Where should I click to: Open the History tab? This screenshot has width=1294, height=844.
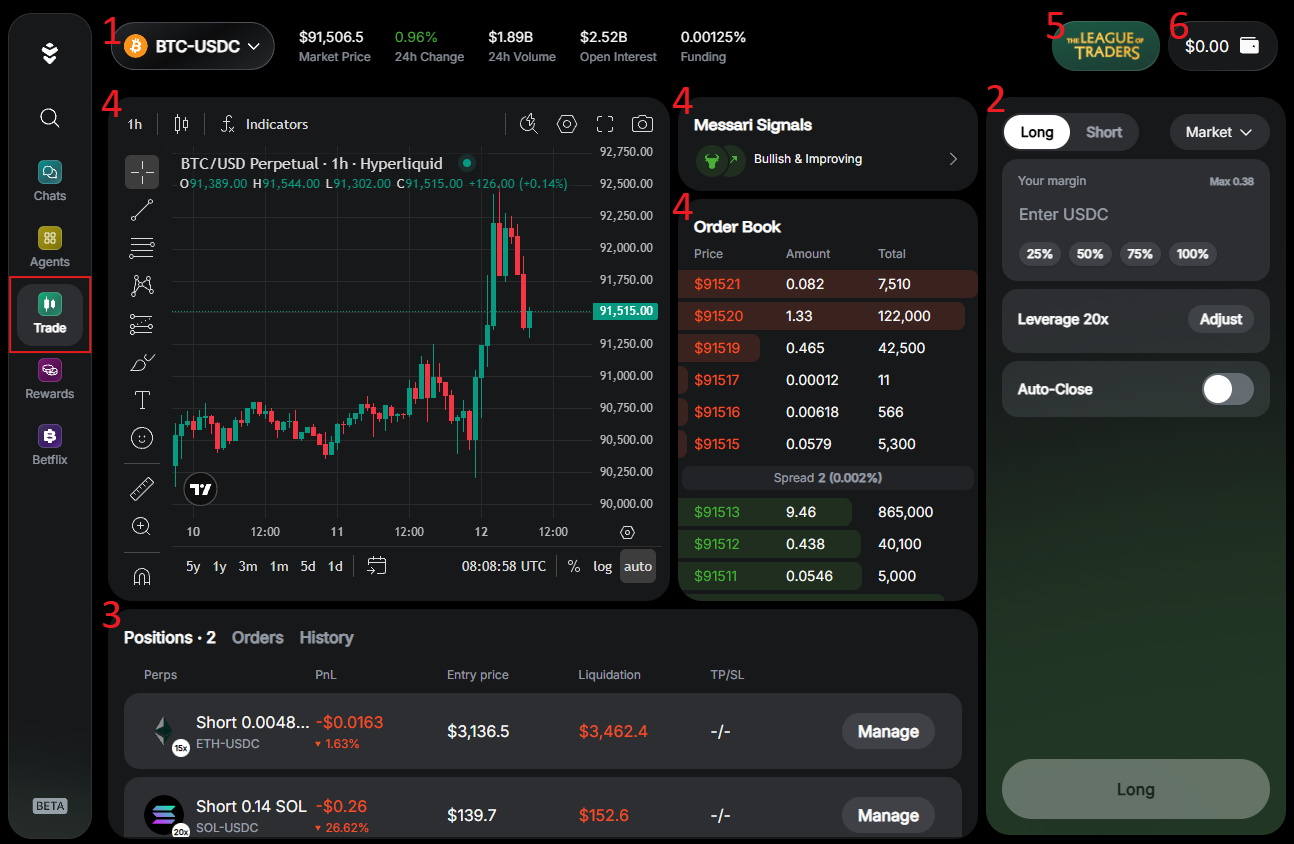(326, 637)
